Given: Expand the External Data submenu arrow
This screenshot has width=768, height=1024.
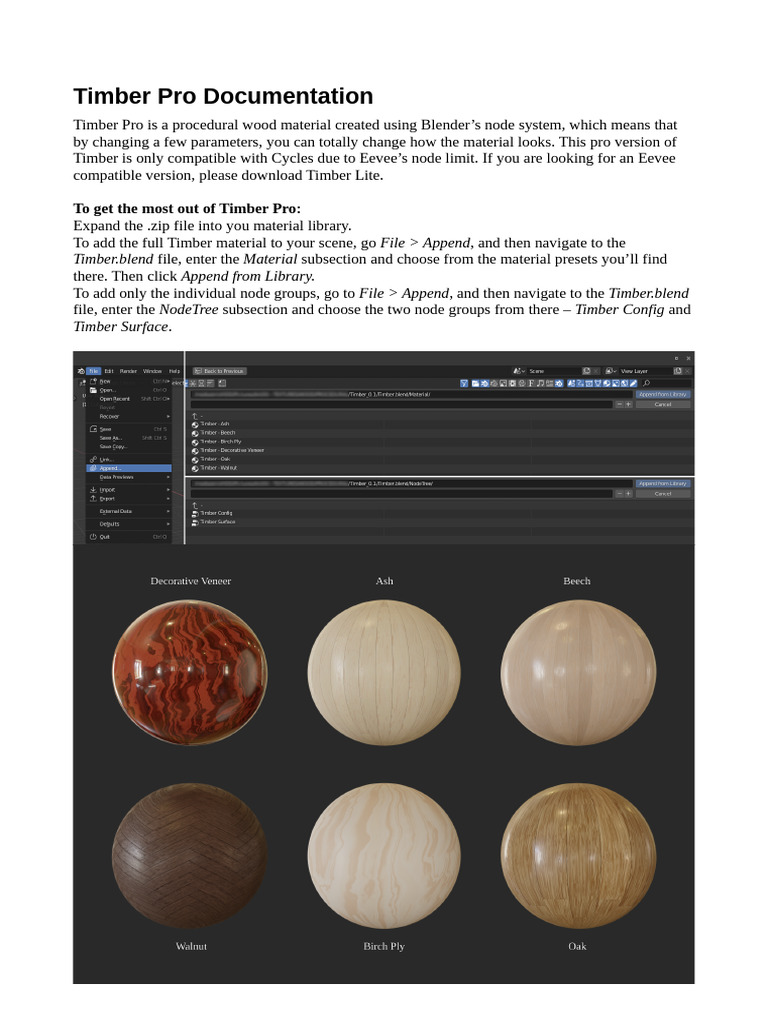Looking at the screenshot, I should coord(168,511).
